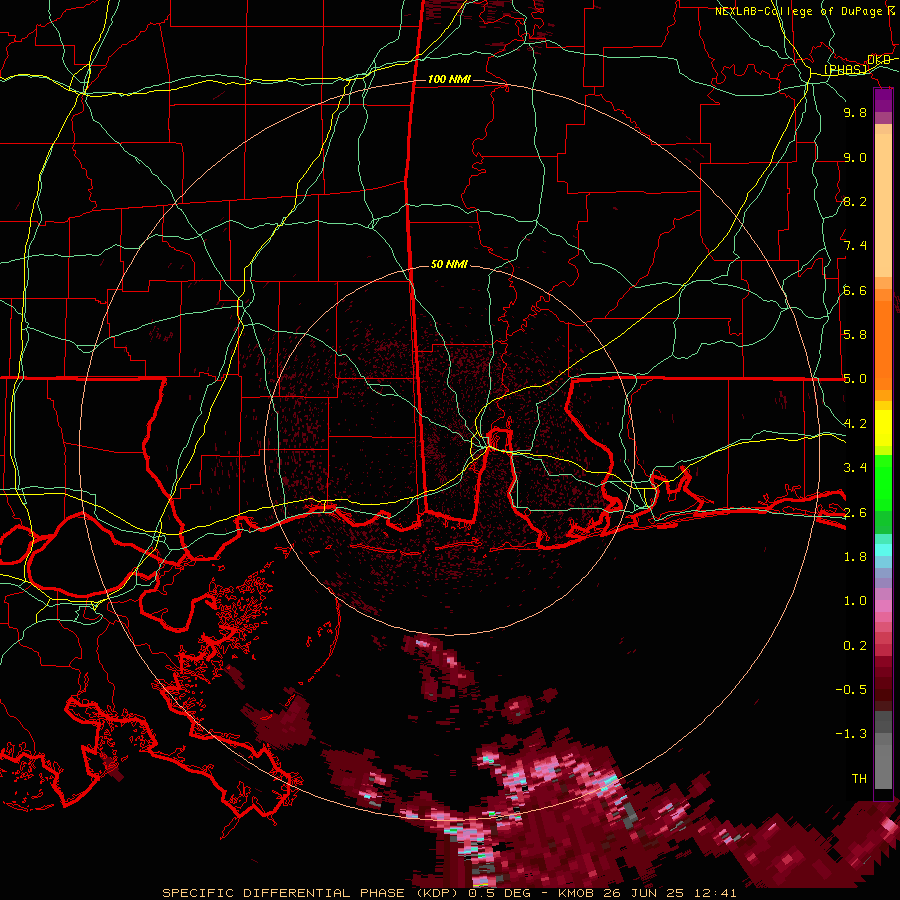Viewport: 900px width, 900px height.
Task: Click the 3.4 value on the color scale
Action: [x=855, y=468]
